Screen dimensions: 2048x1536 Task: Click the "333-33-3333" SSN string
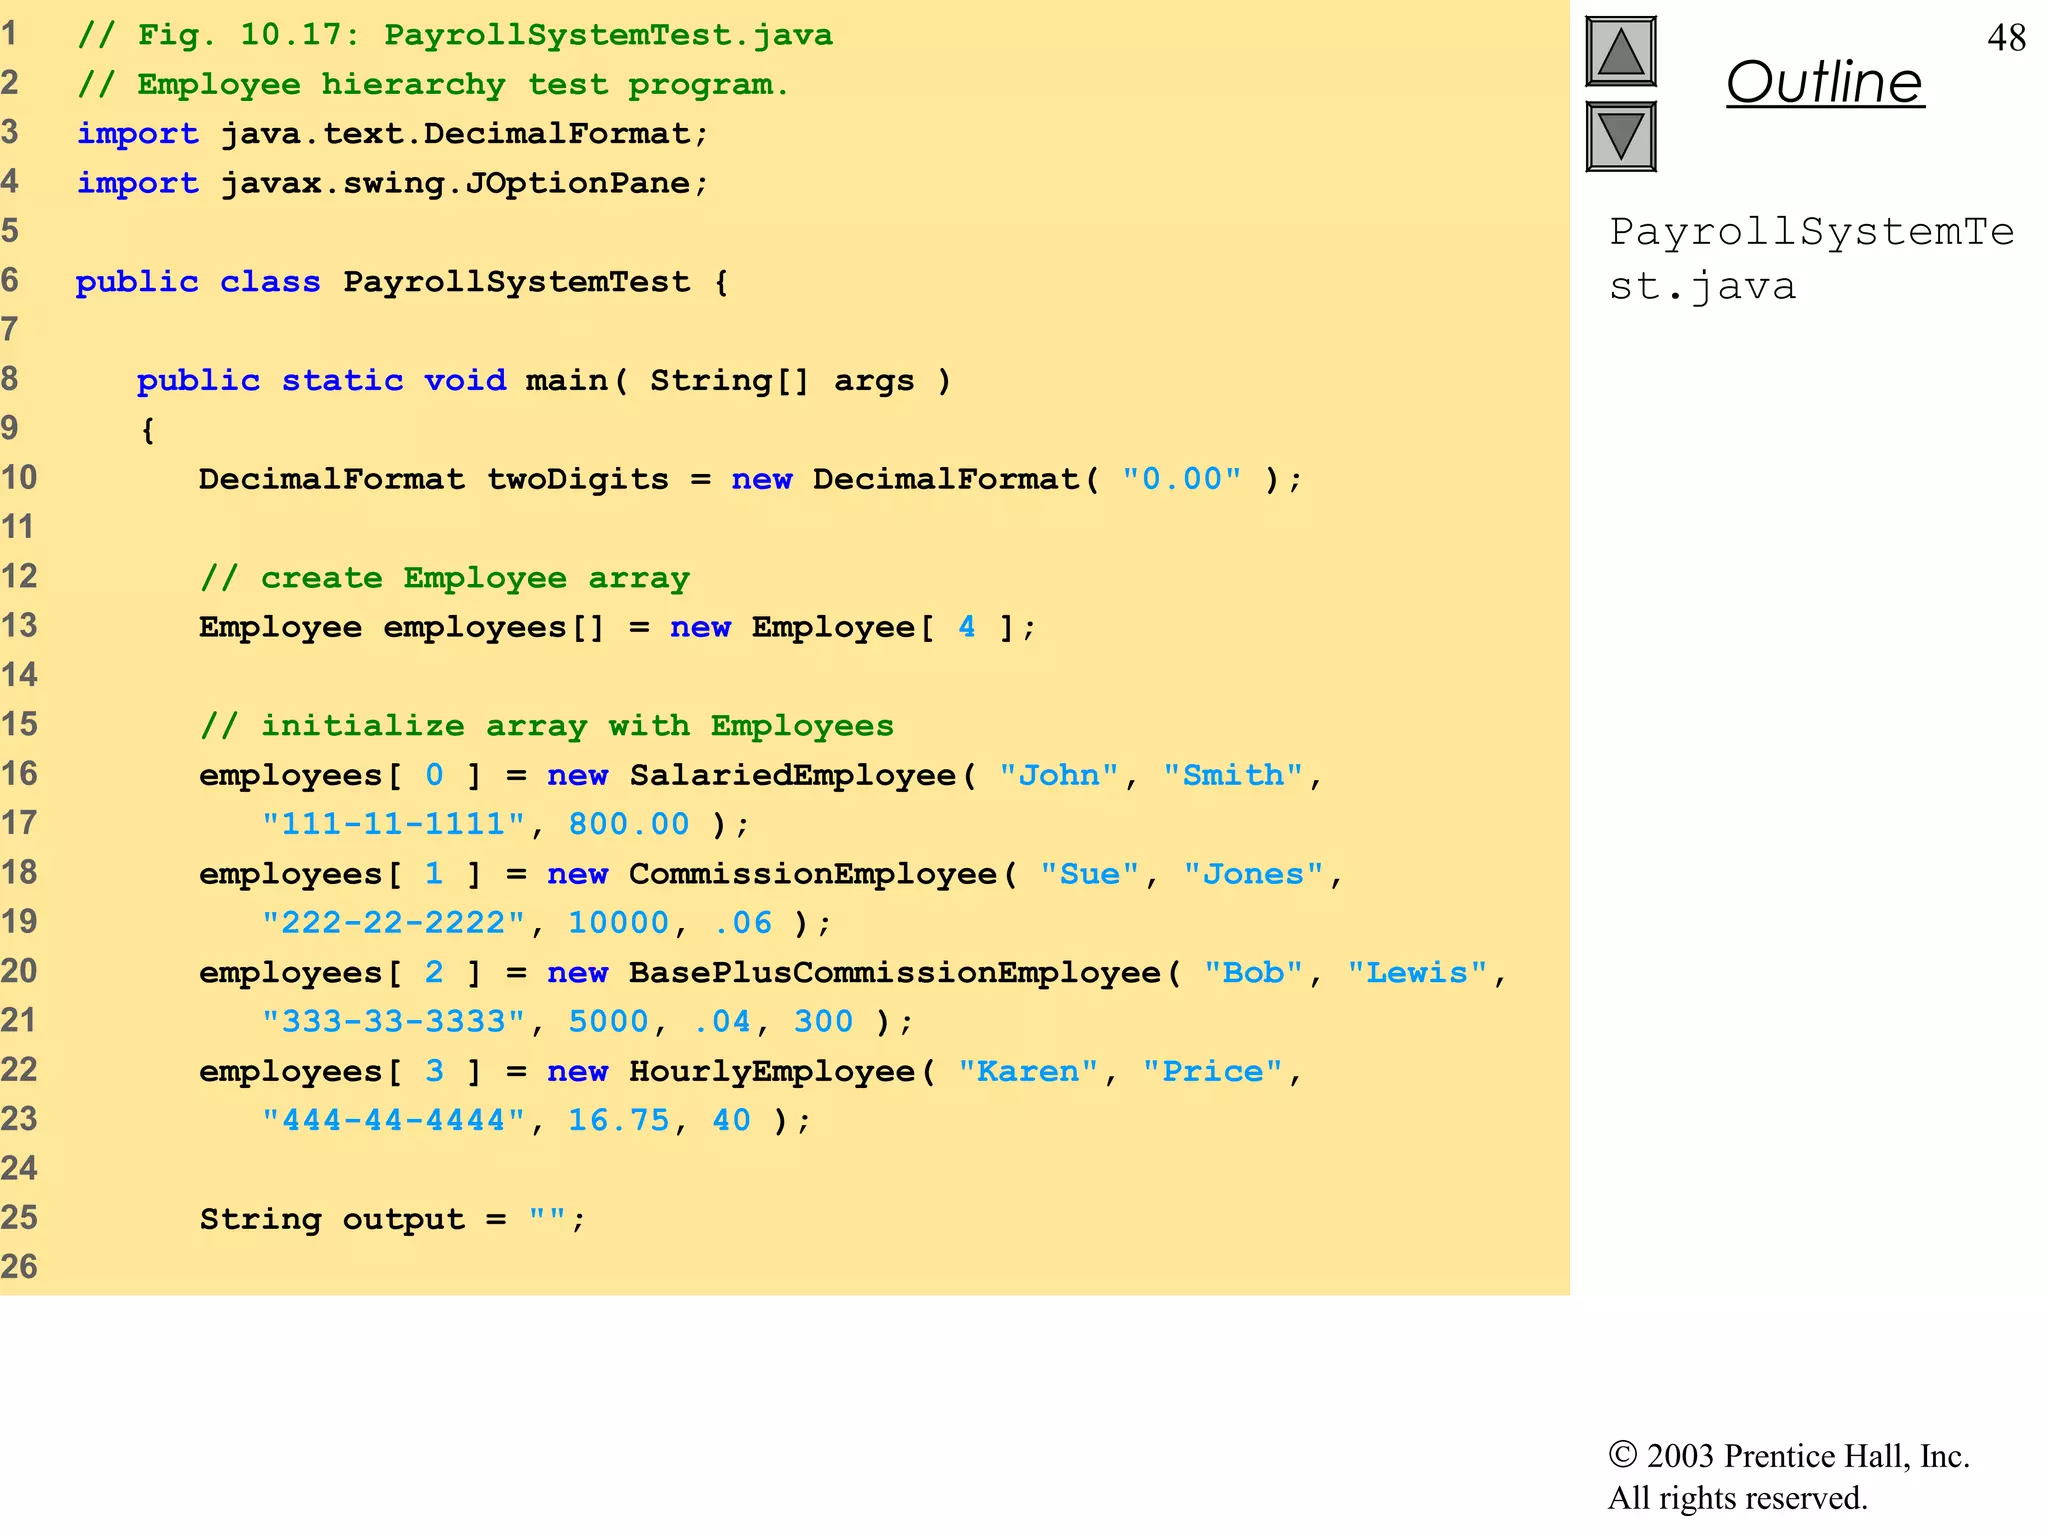point(393,1021)
